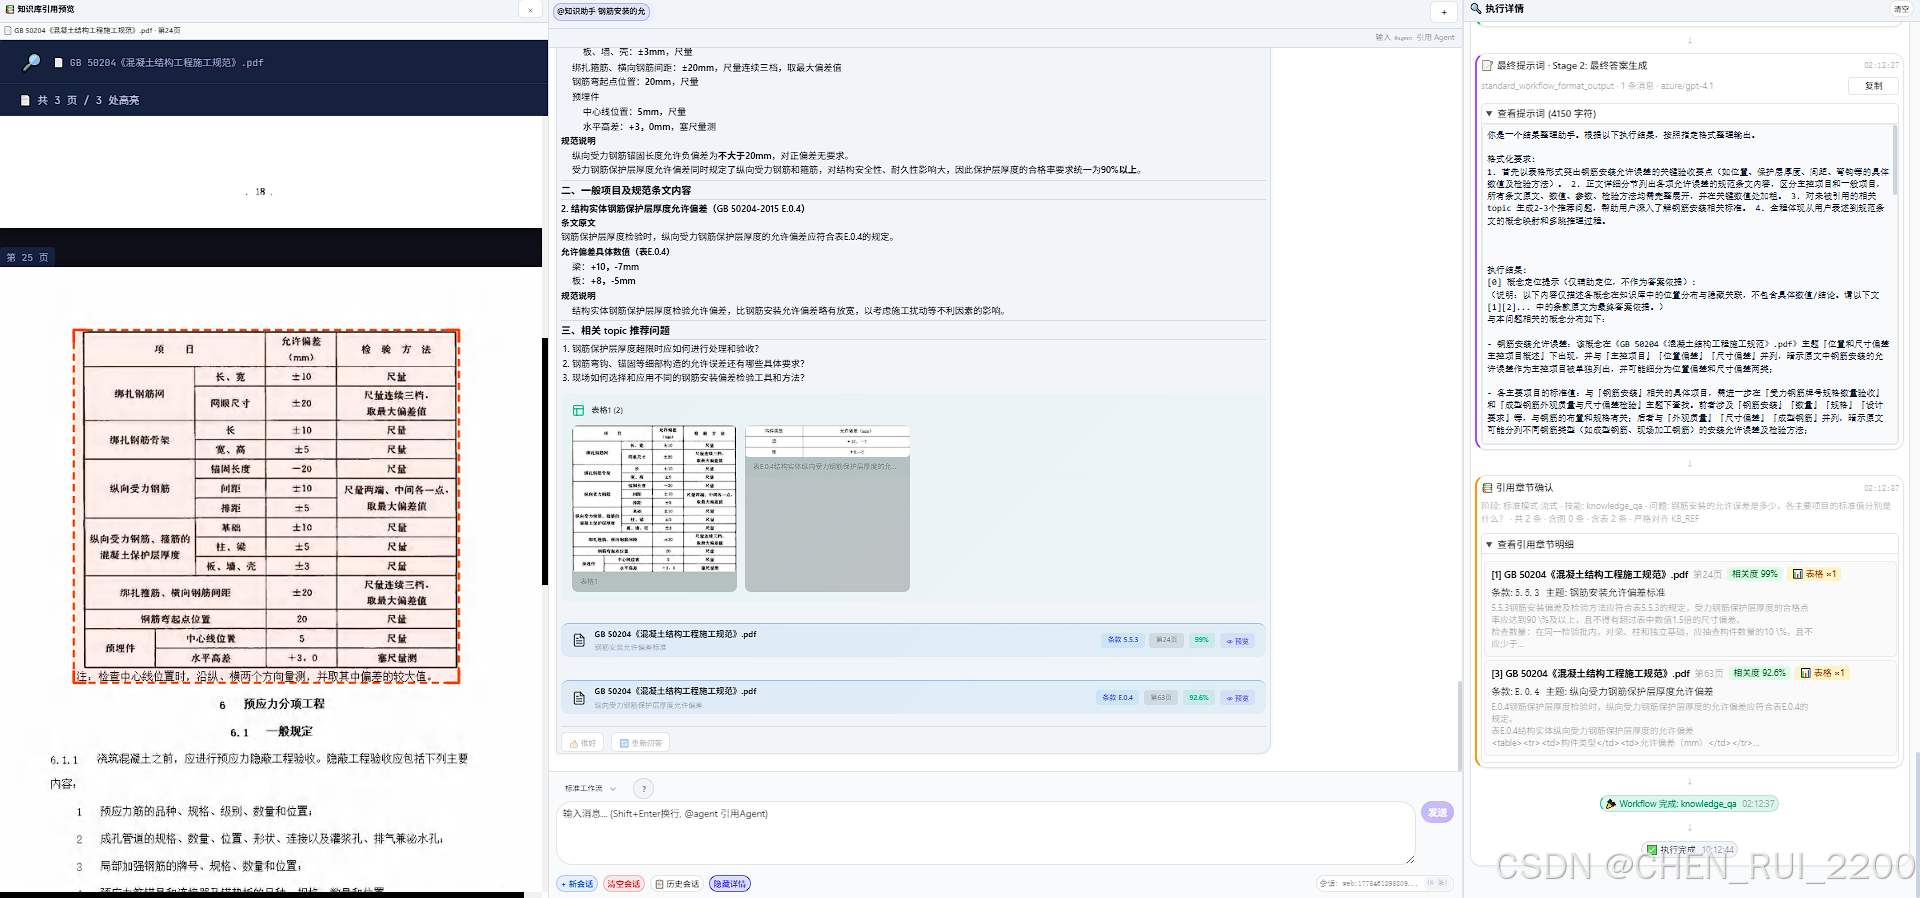Click document icon of 条款 5.5.3 reference card
The width and height of the screenshot is (1920, 898).
point(579,640)
